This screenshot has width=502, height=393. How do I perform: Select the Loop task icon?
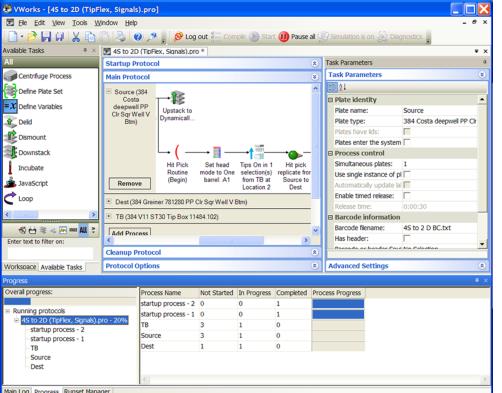coord(10,198)
